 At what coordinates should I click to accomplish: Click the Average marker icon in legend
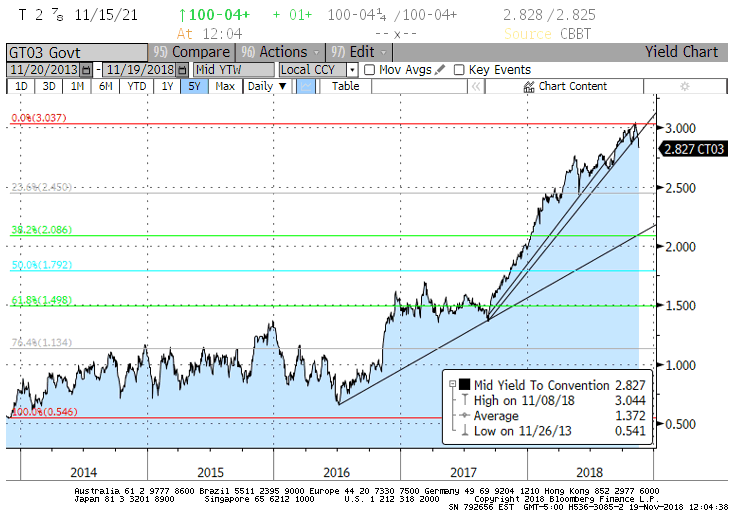coord(465,415)
